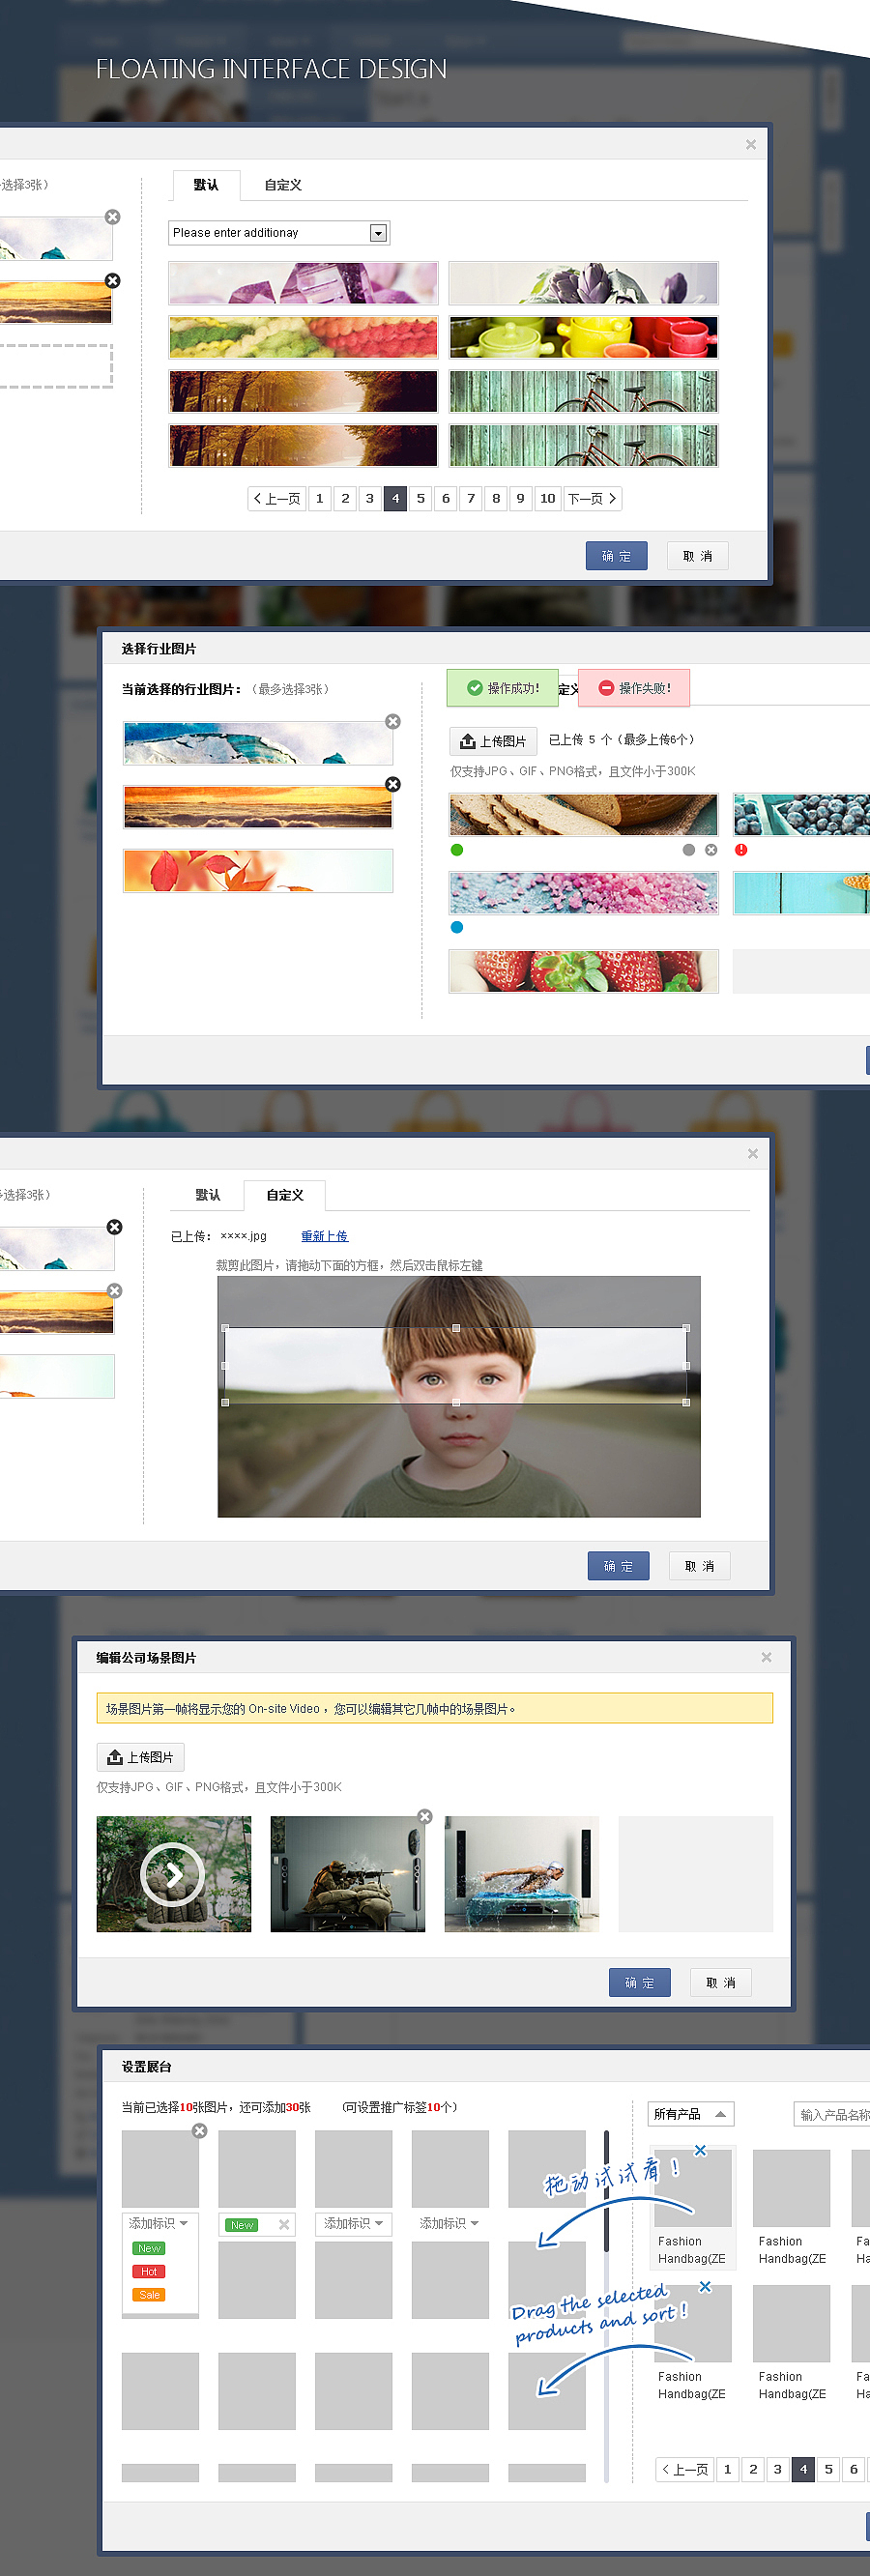Open the 所有产品 category dropdown
This screenshot has width=870, height=2576.
click(x=691, y=2114)
